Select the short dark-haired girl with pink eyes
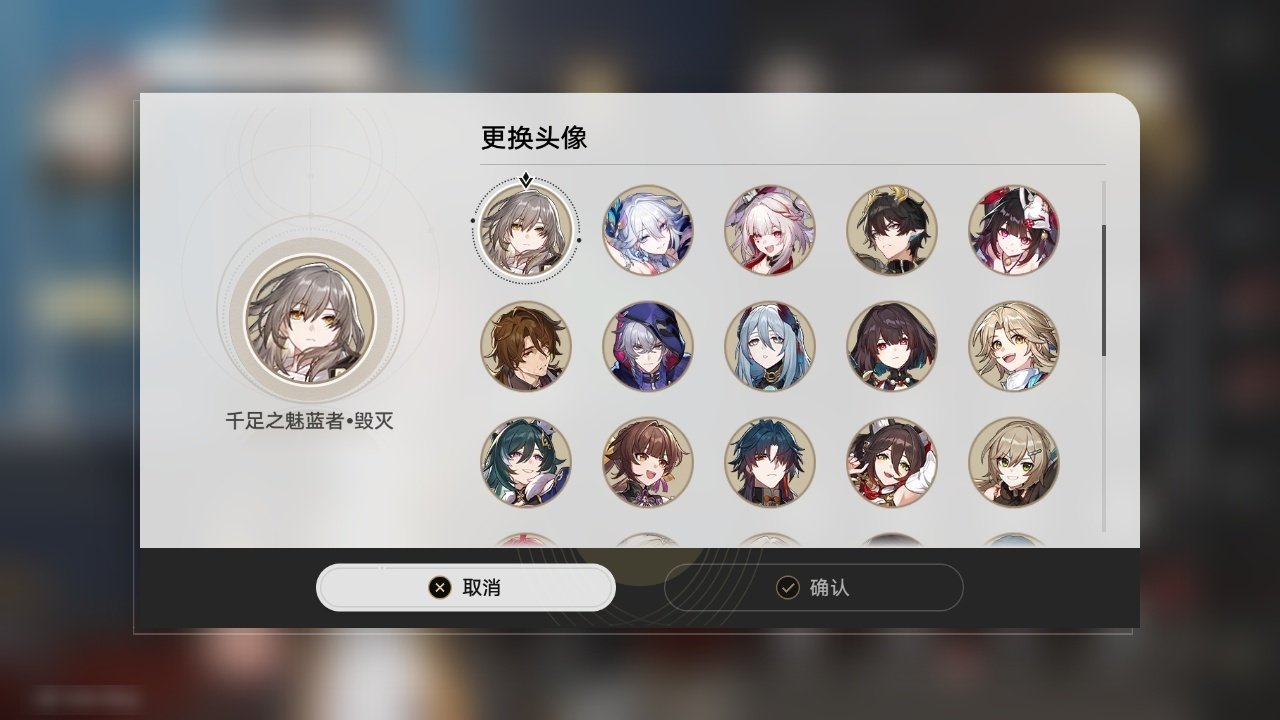1280x720 pixels. (892, 346)
